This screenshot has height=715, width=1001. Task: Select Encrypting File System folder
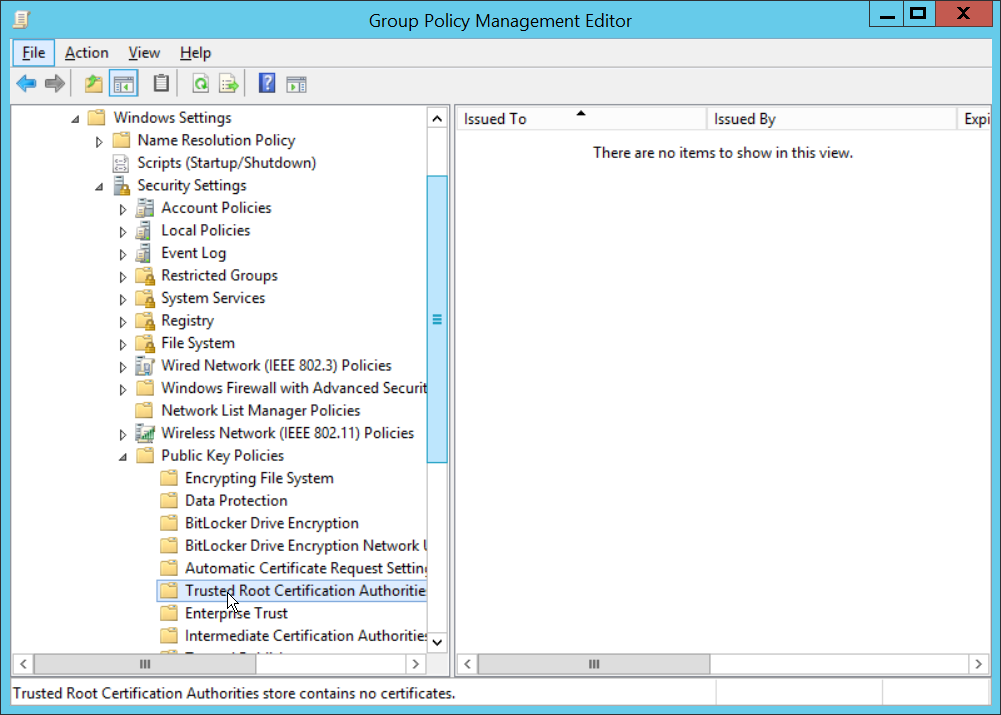[x=259, y=478]
